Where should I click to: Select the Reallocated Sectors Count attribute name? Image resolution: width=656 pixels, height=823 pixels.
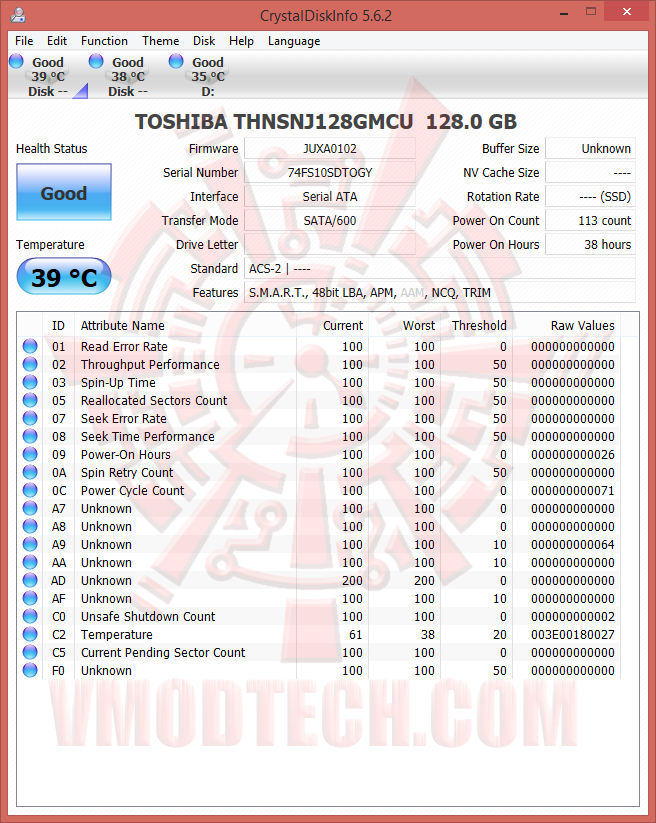tap(154, 400)
